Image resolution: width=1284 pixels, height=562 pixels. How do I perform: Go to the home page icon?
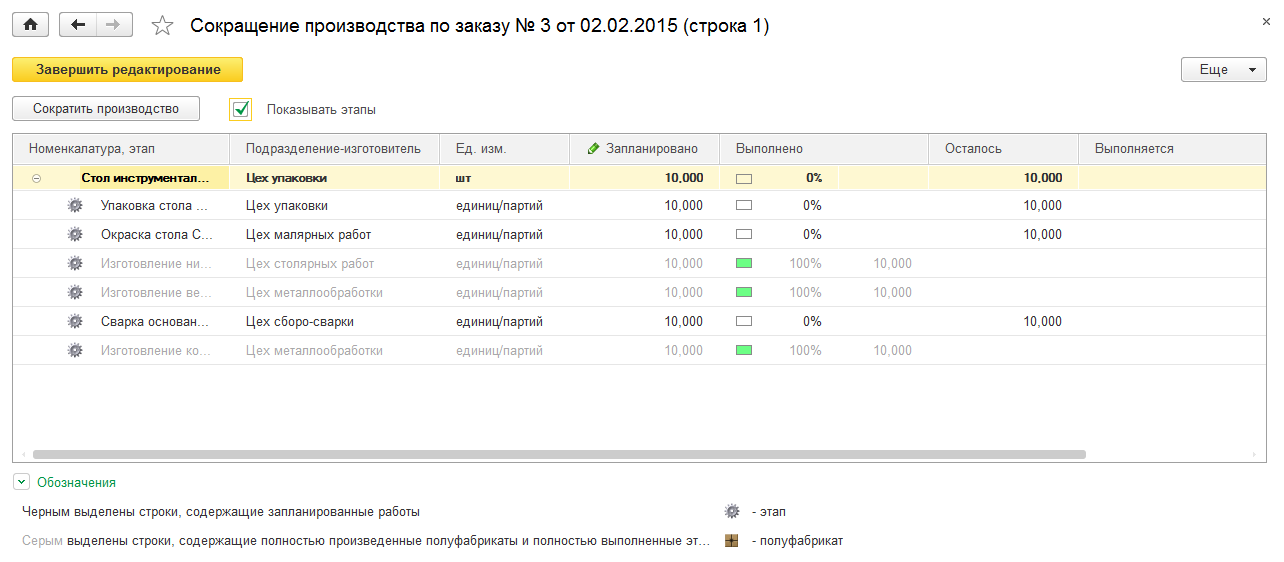coord(30,25)
